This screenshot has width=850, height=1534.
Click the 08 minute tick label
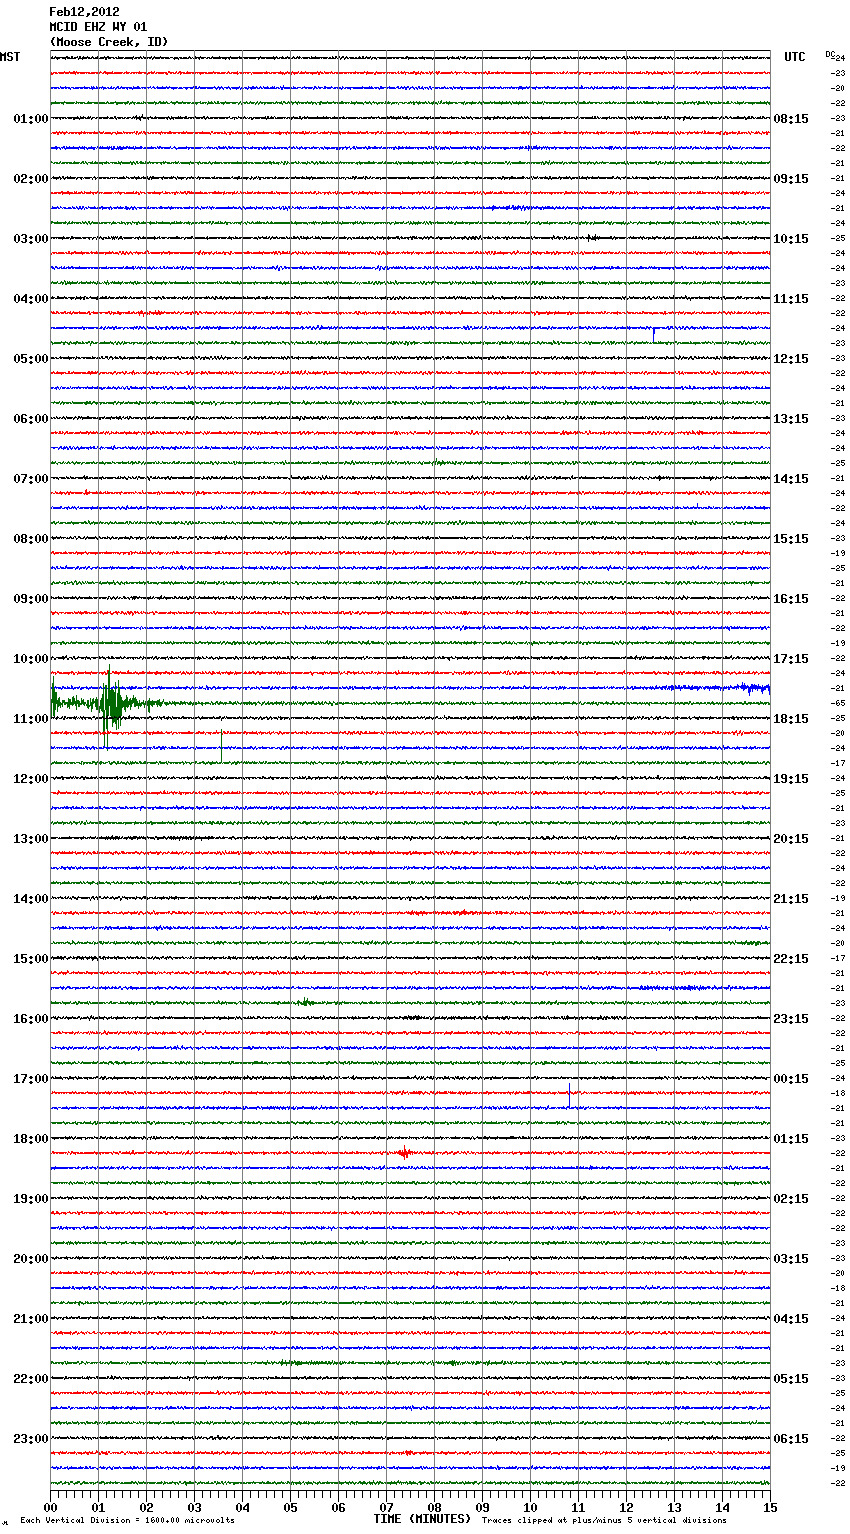[434, 1507]
